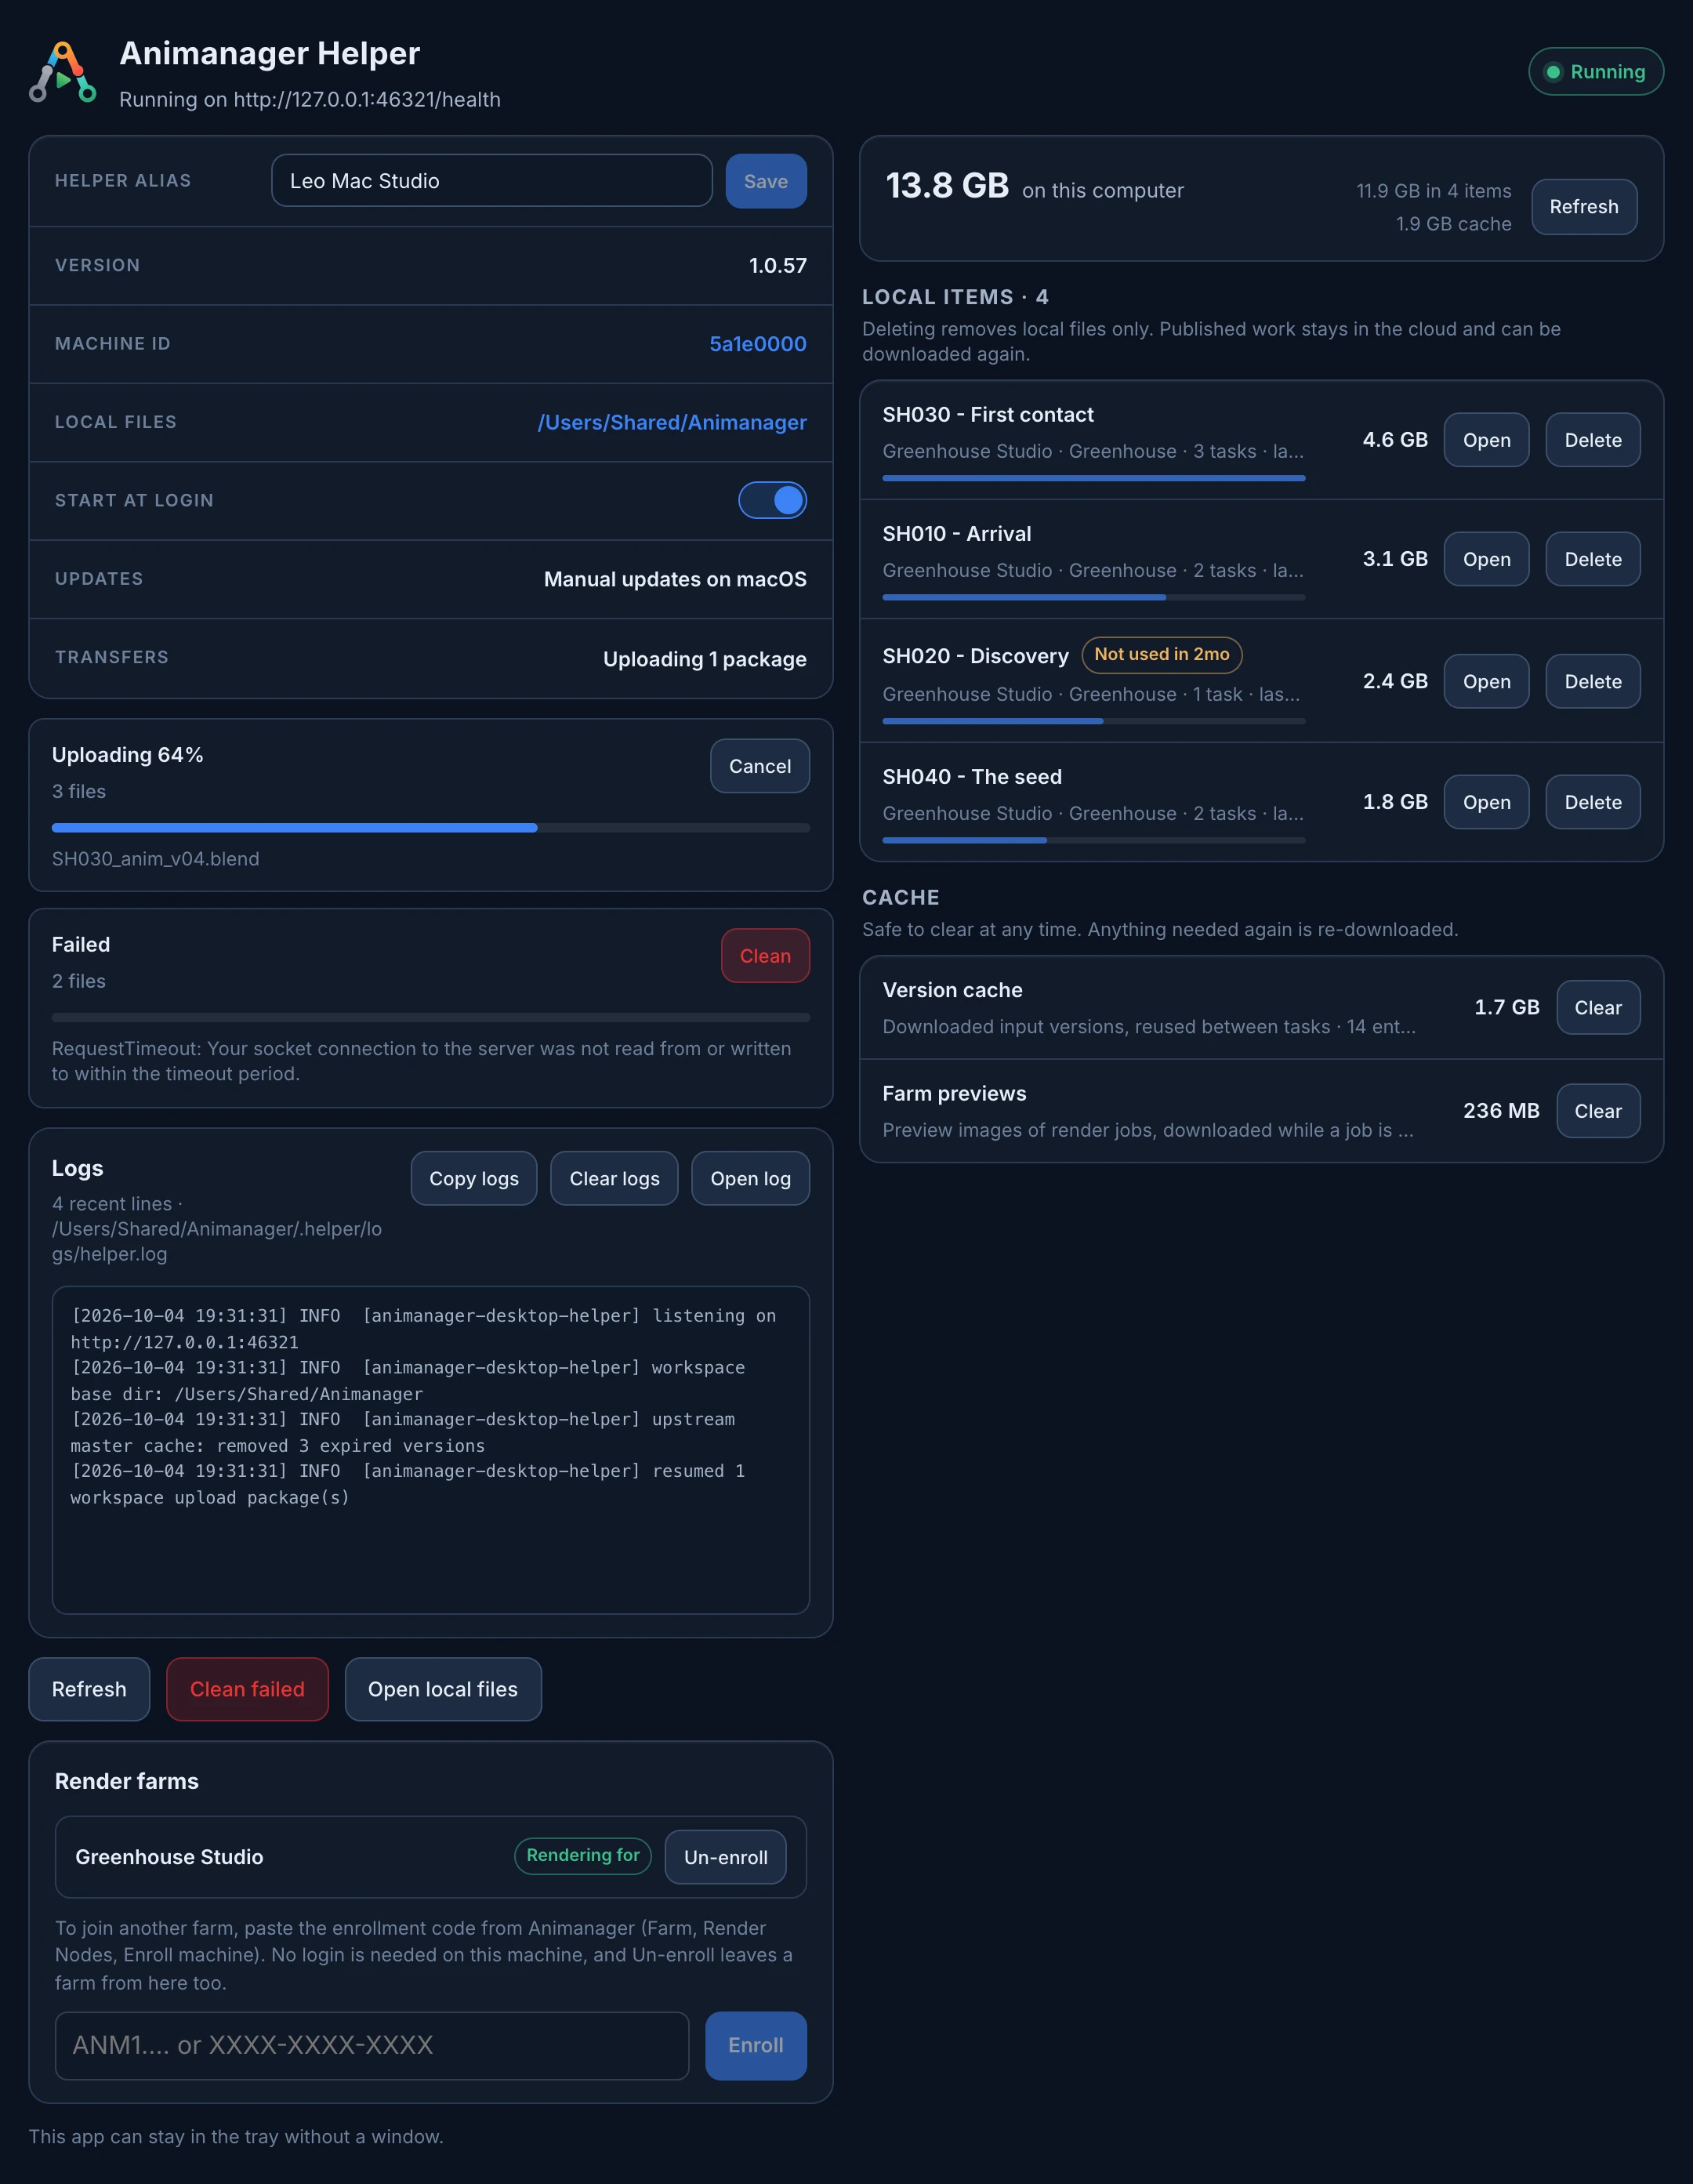Screen dimensions: 1693x2184
Task: Copy logs to clipboard
Action: pos(474,1179)
